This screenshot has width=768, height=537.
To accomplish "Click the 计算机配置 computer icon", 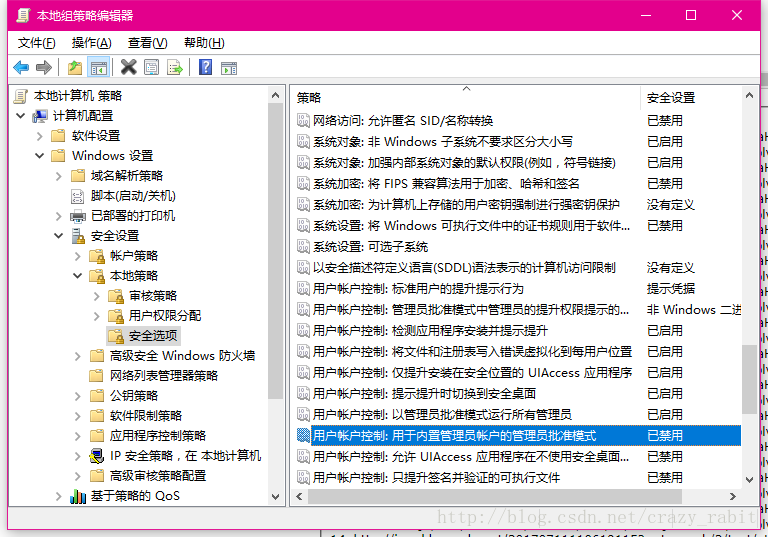I will tap(40, 116).
